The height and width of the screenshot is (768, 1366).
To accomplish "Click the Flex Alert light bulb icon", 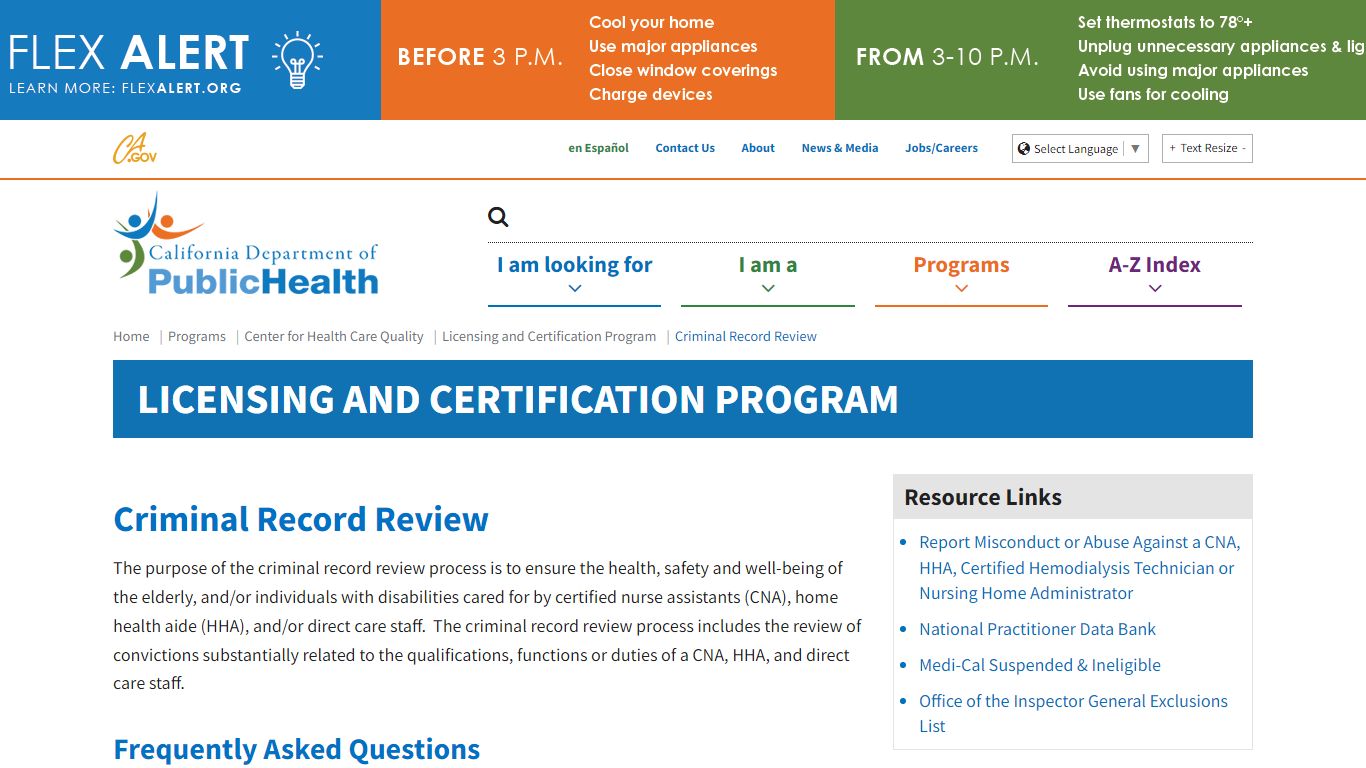I will (297, 61).
